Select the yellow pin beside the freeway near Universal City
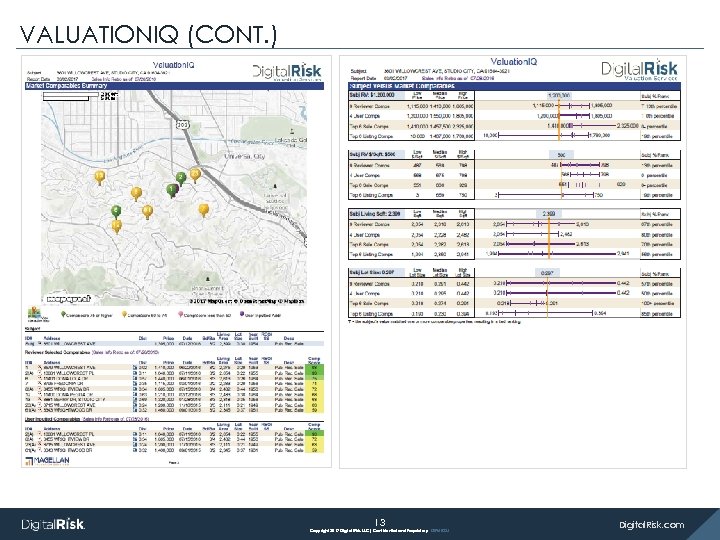 [x=195, y=175]
